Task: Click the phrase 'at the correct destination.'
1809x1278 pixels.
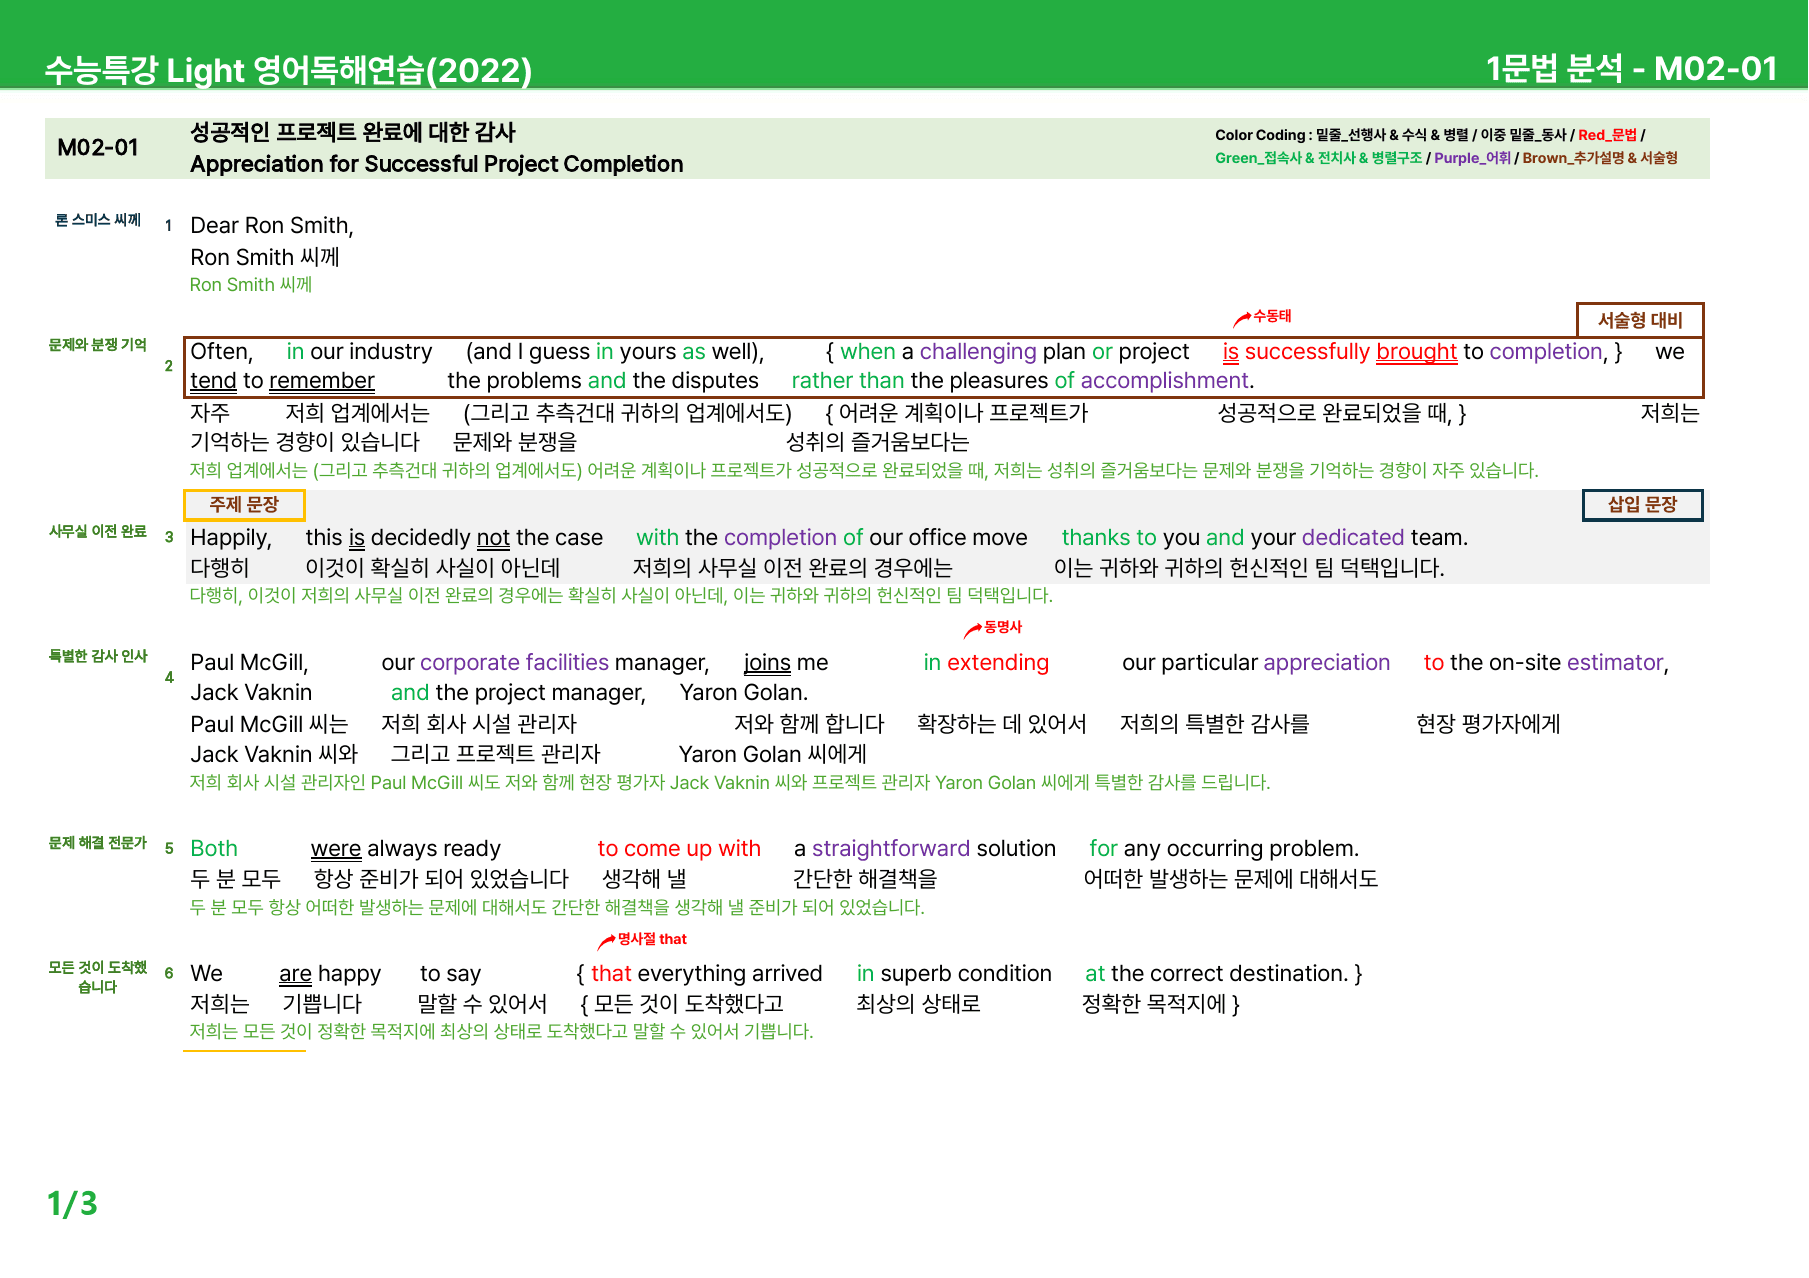Action: [1217, 974]
